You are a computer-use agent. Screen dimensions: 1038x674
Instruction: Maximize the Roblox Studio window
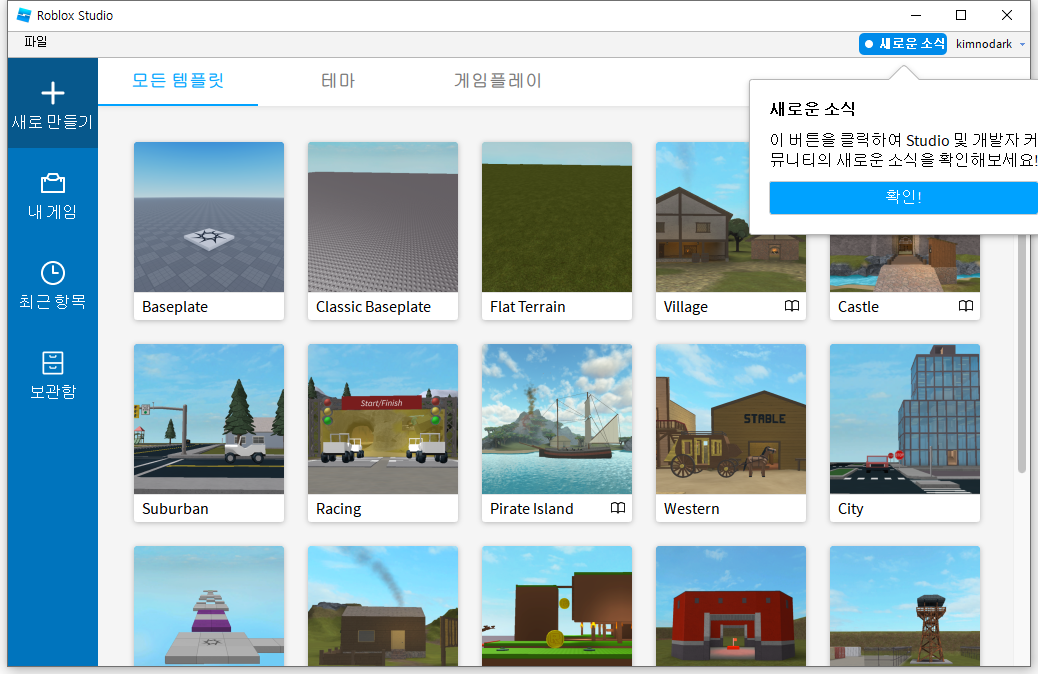coord(961,15)
